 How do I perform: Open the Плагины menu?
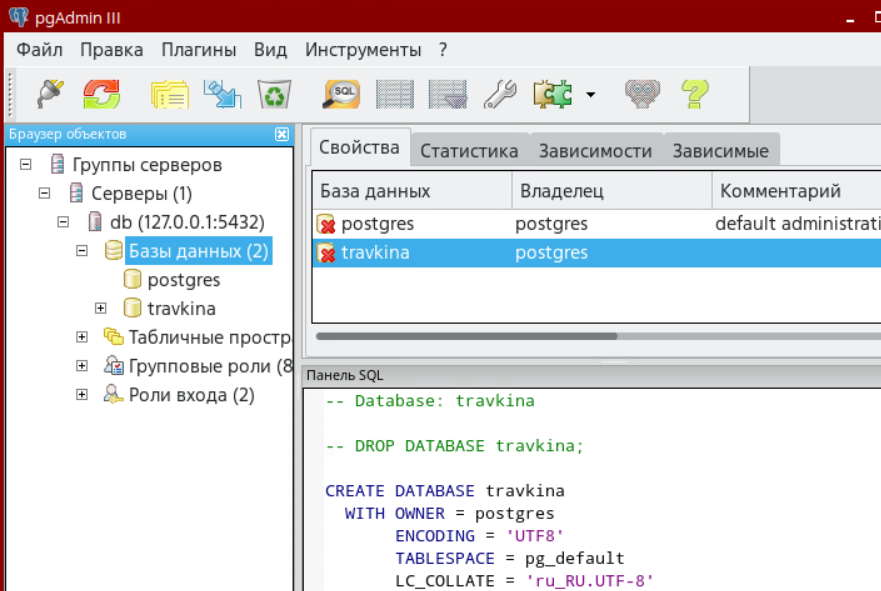tap(199, 50)
